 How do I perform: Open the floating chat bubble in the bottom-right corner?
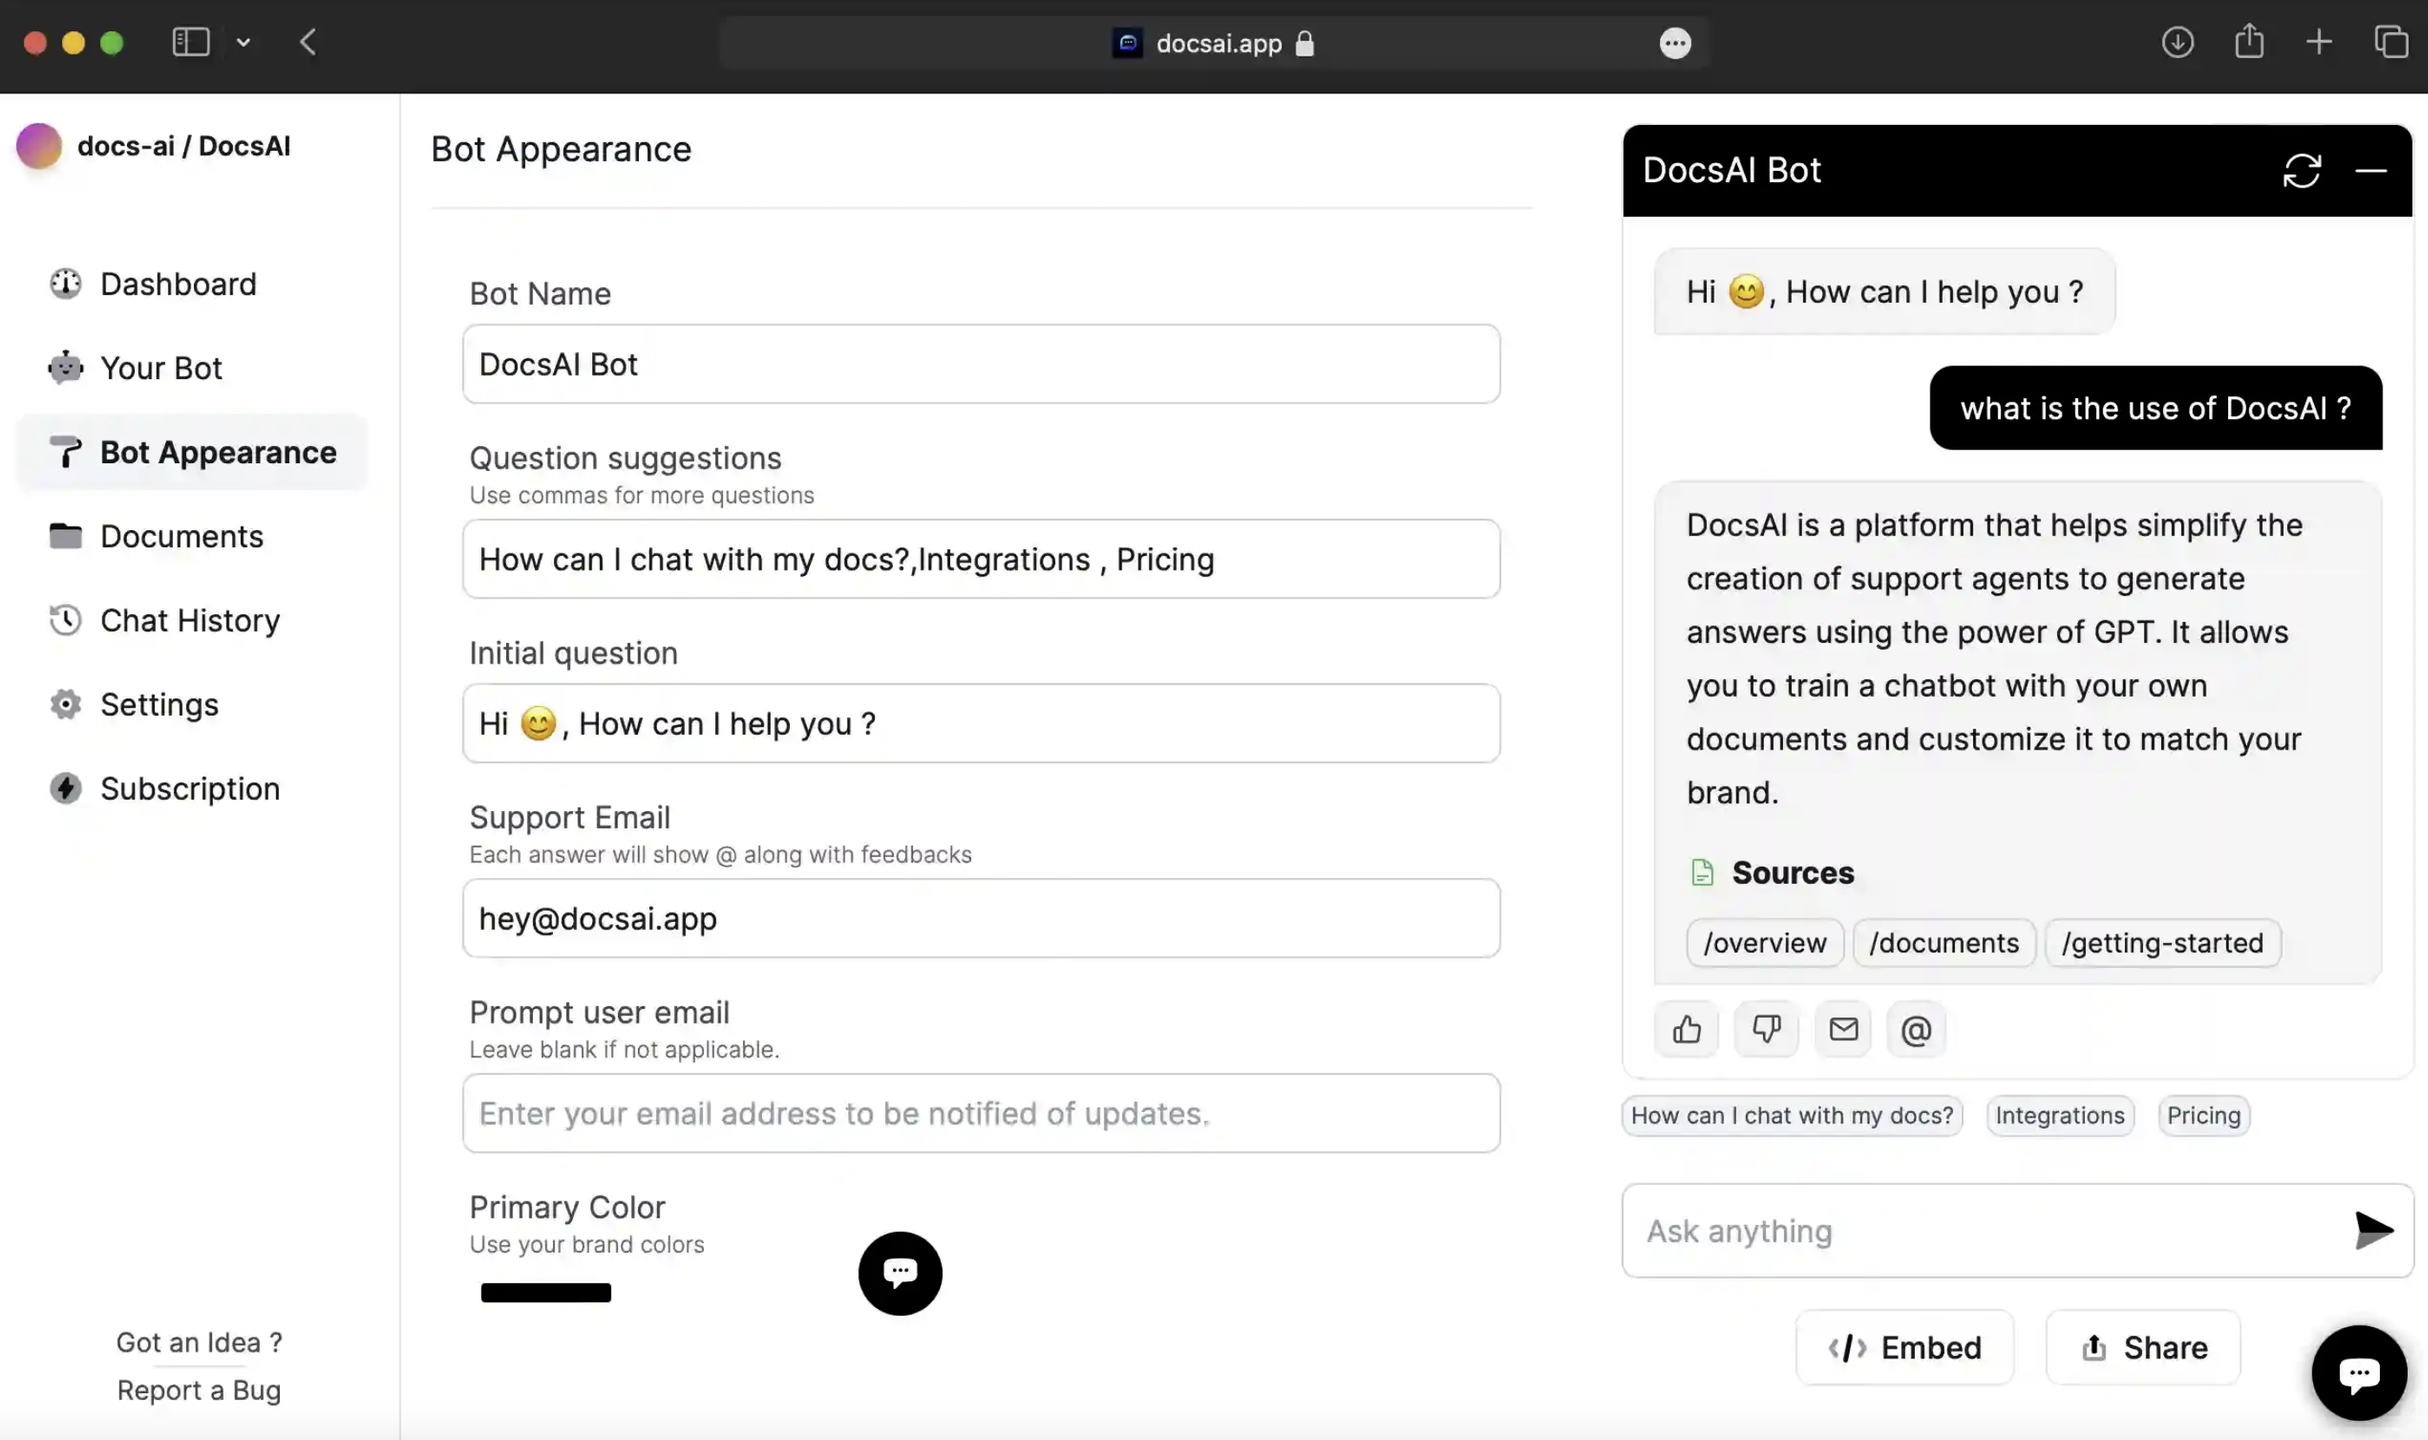point(2358,1372)
